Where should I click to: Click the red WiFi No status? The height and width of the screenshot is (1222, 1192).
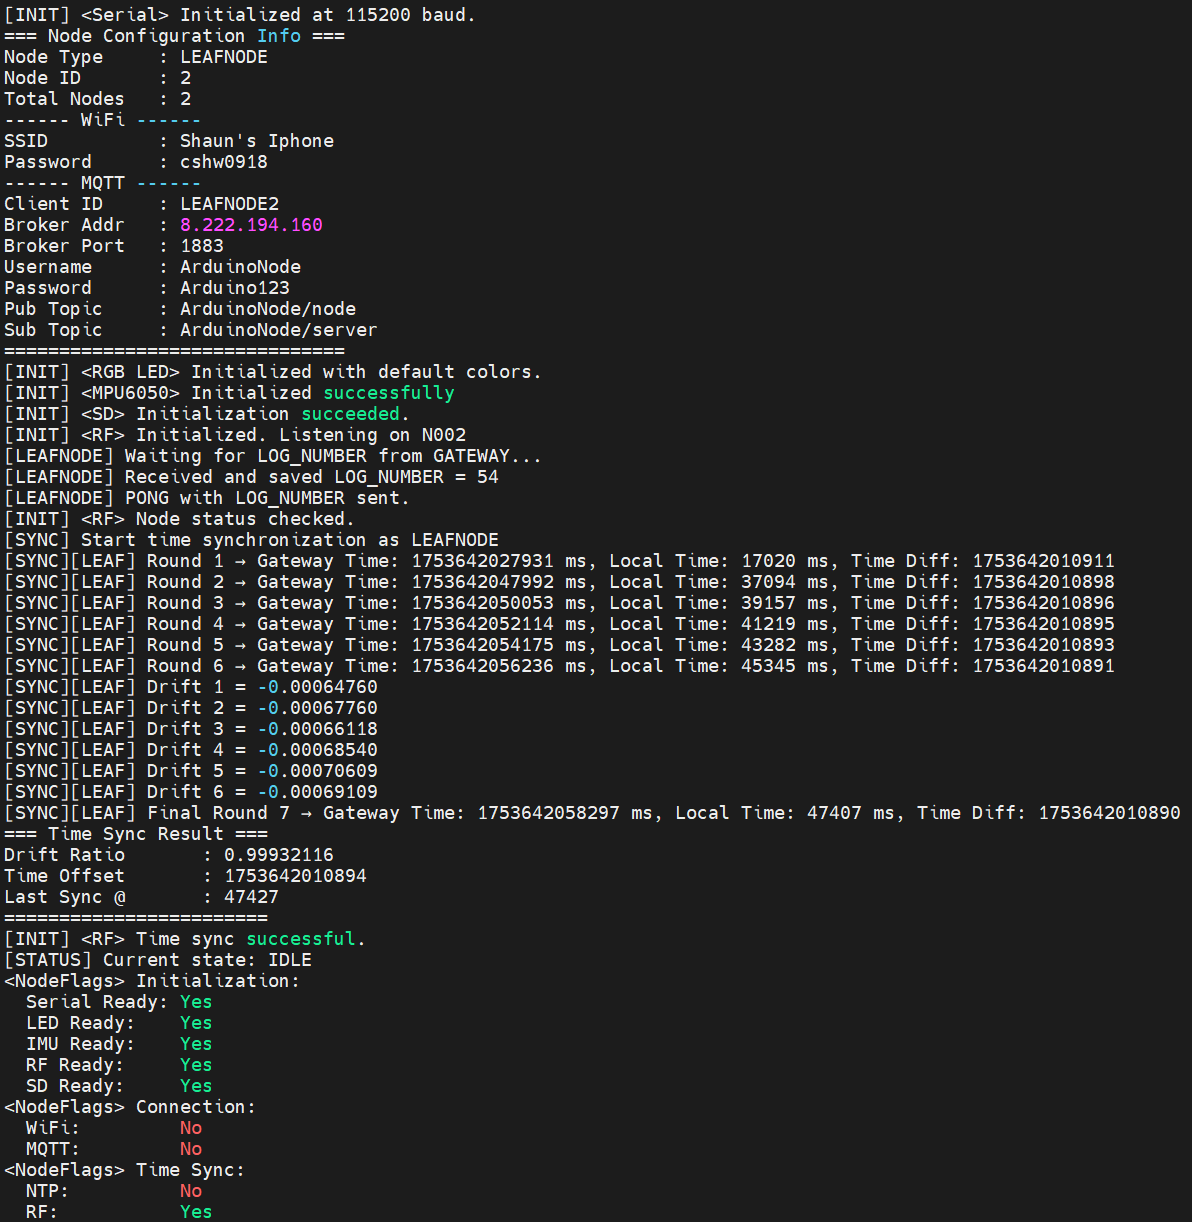[x=190, y=1128]
